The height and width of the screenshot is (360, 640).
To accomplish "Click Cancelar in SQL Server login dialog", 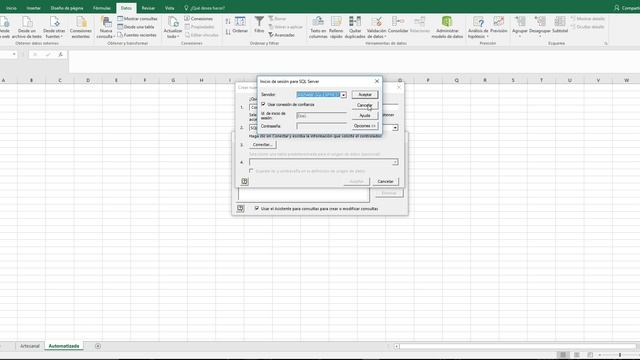I will click(x=365, y=105).
